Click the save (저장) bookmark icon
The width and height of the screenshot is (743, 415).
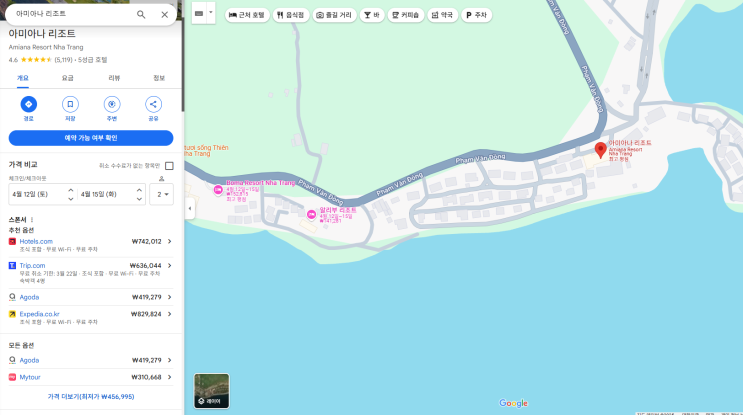coord(70,104)
